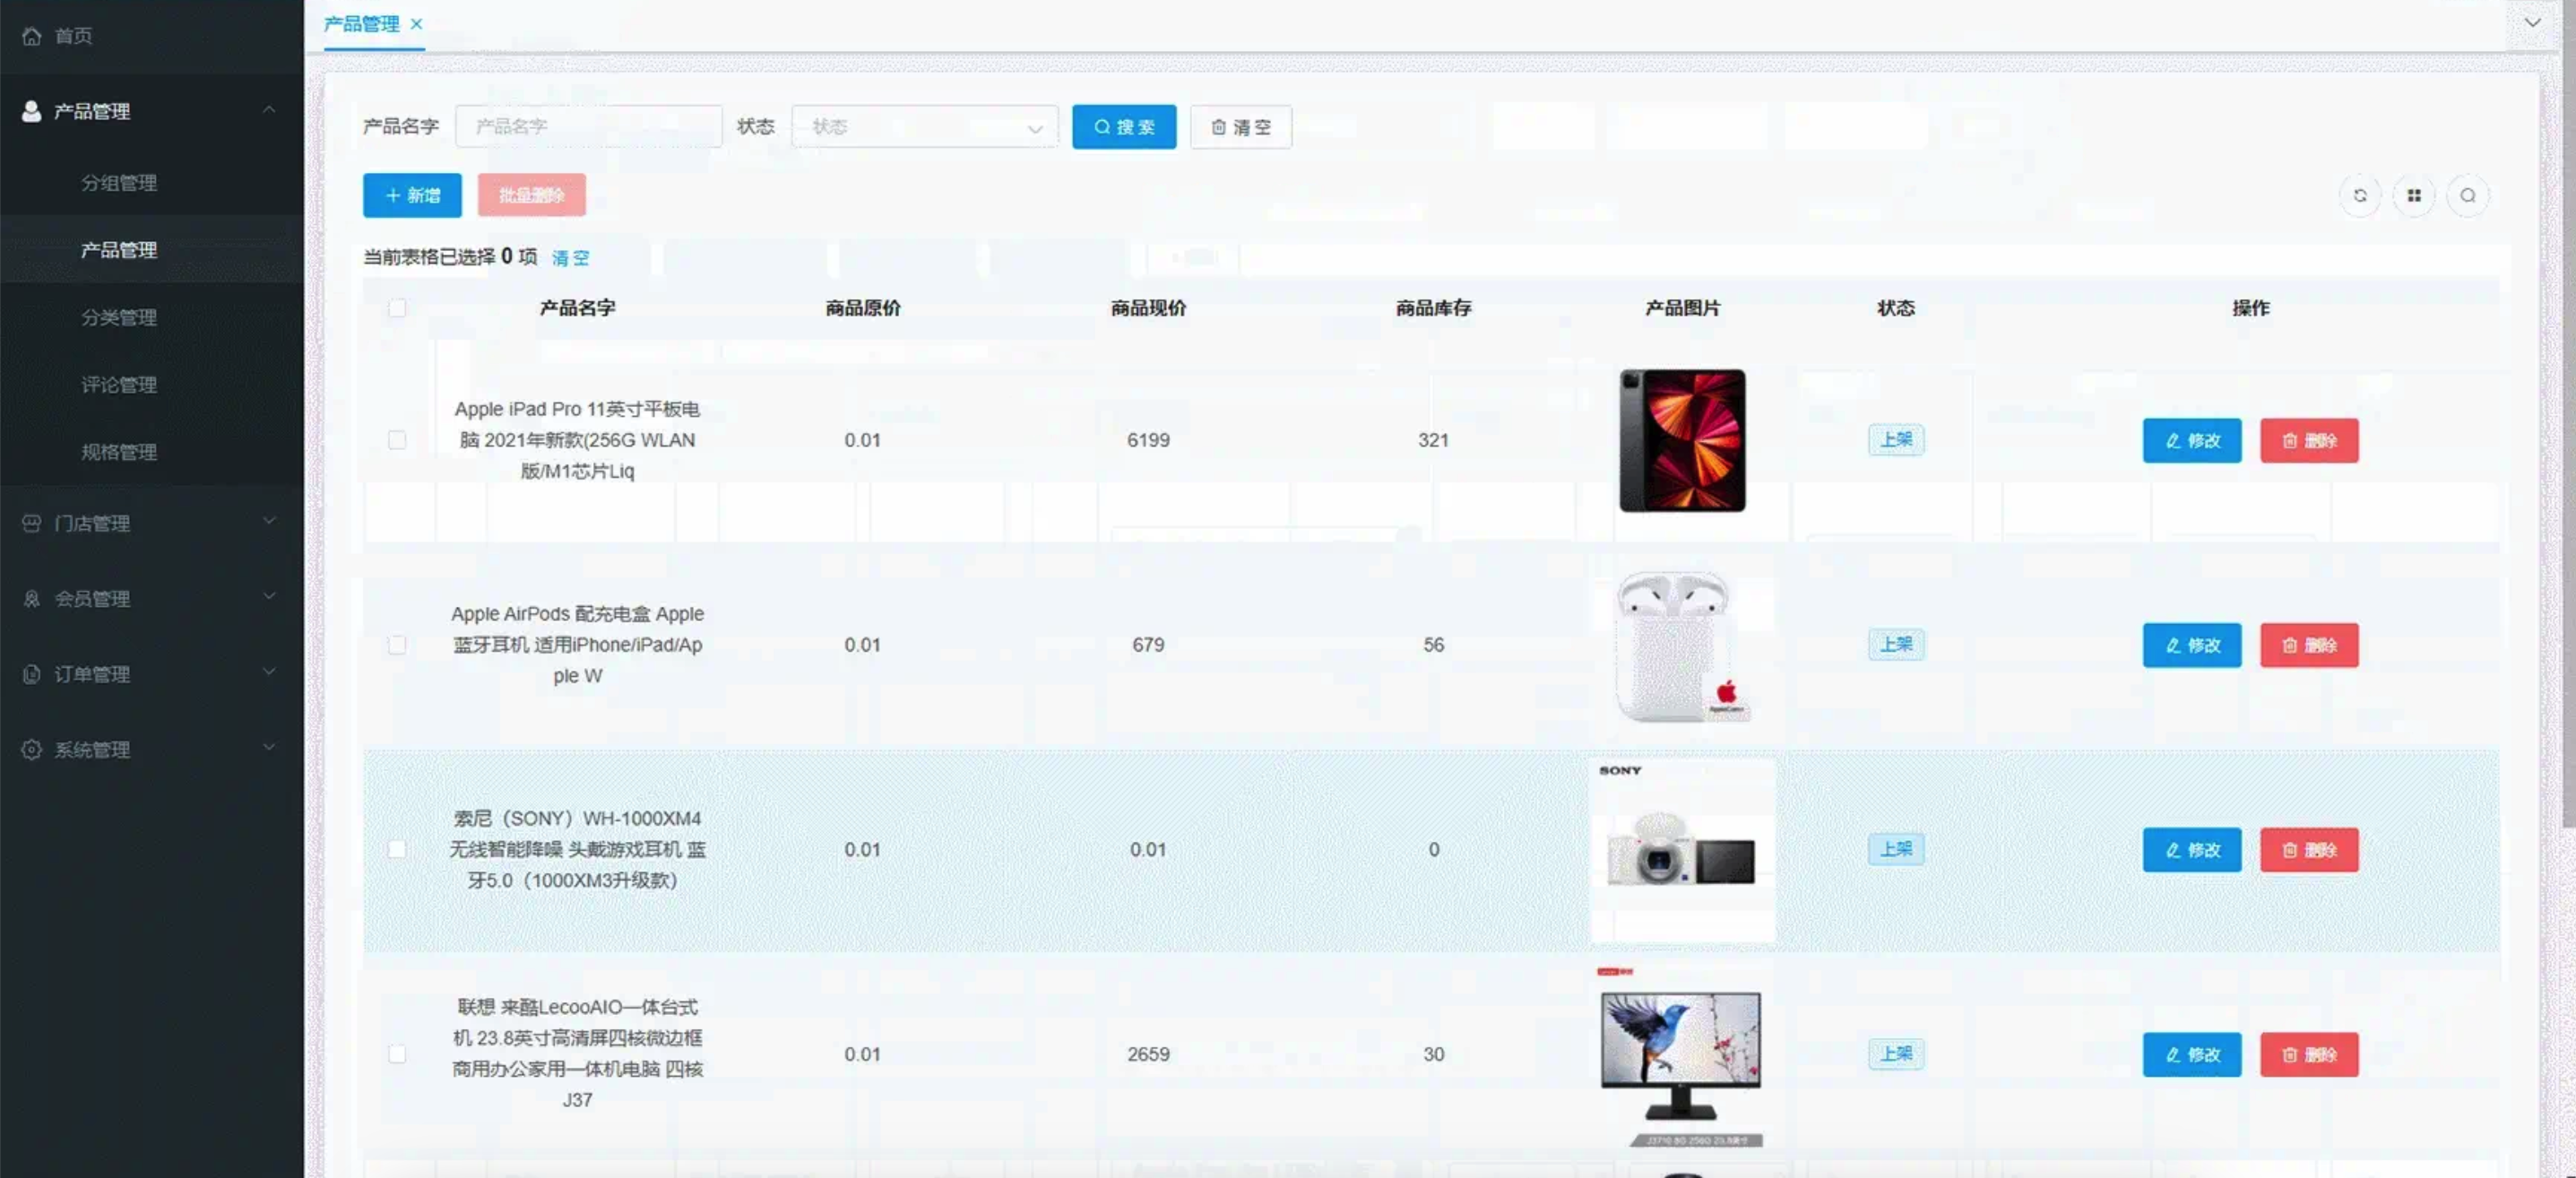Image resolution: width=2576 pixels, height=1178 pixels.
Task: Delete the 联想 来酷Lecoo row
Action: [x=2309, y=1055]
